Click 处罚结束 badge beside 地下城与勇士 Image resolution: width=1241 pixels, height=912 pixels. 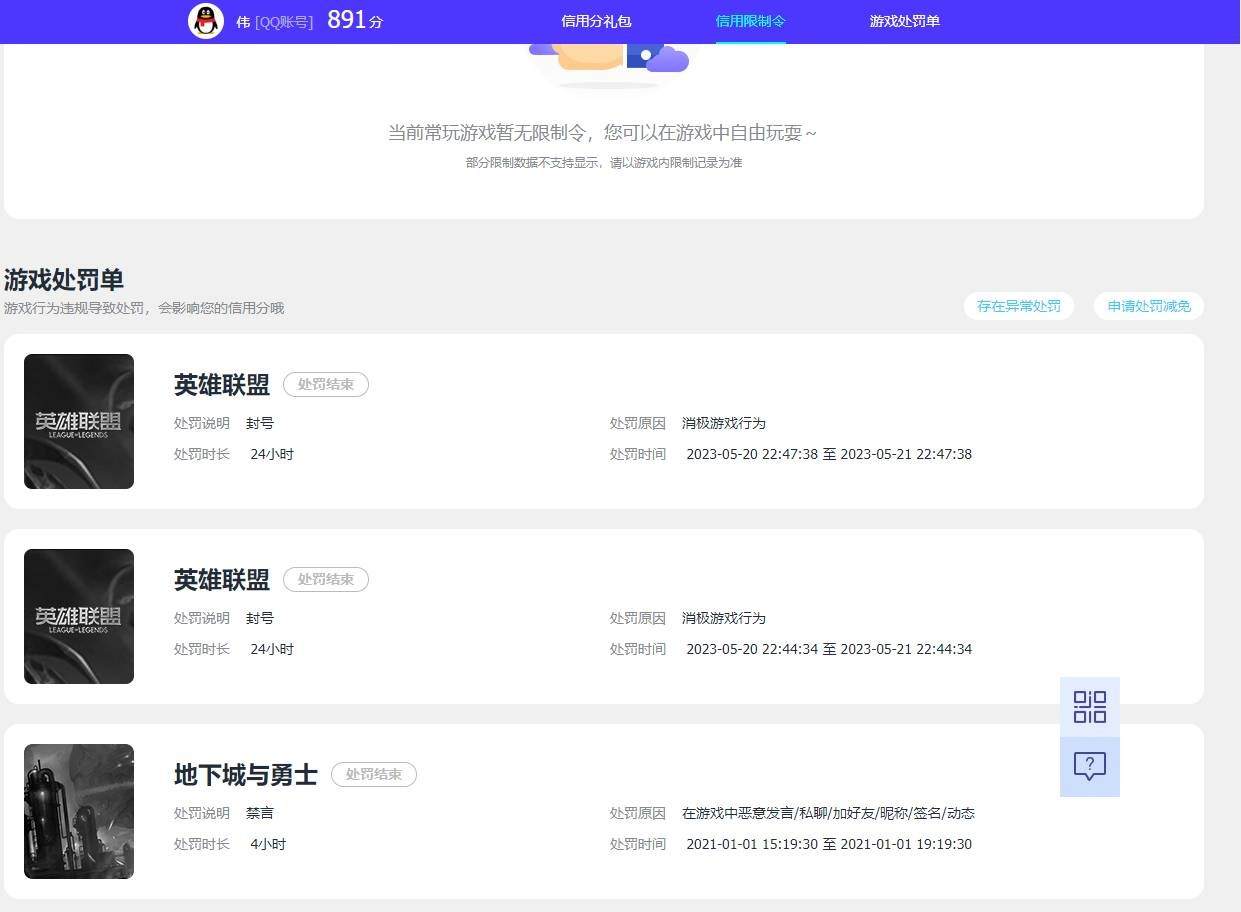pyautogui.click(x=374, y=774)
